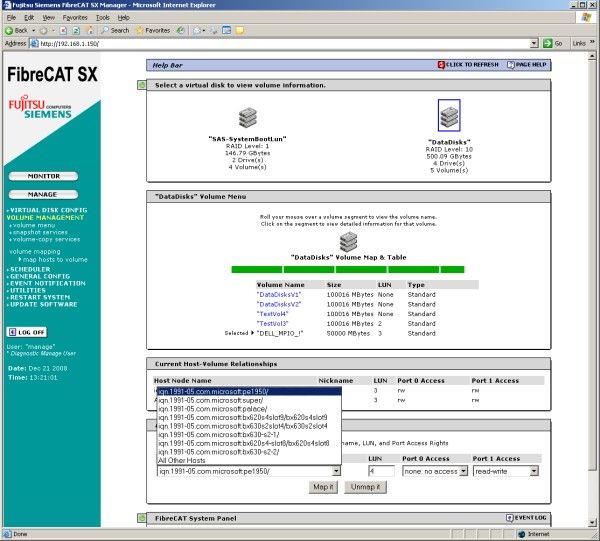Open Update Software in the sidebar
Screen dimensions: 600x541
(44, 304)
